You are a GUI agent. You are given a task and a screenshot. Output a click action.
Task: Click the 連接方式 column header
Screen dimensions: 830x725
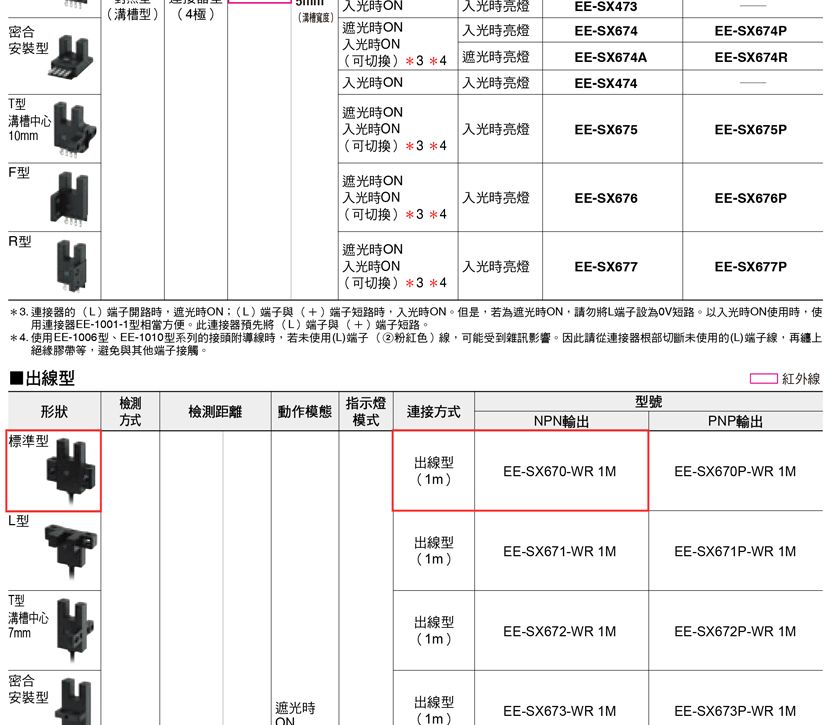(434, 412)
